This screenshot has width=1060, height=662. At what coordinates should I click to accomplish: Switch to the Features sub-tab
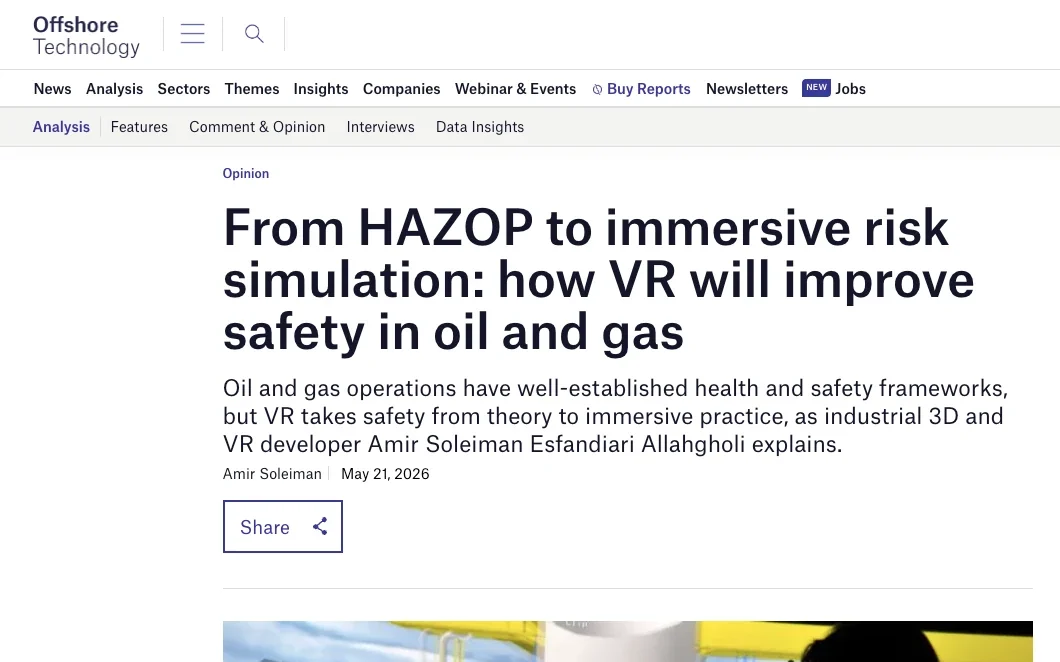pyautogui.click(x=139, y=126)
